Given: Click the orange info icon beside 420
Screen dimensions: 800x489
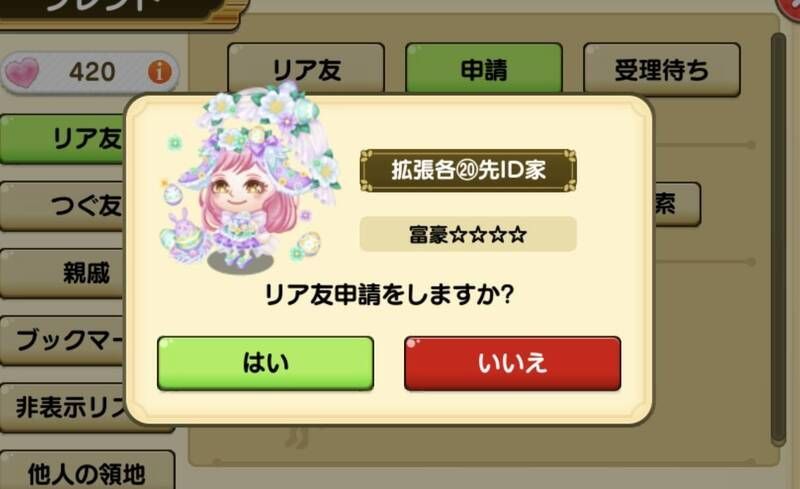Looking at the screenshot, I should (160, 72).
